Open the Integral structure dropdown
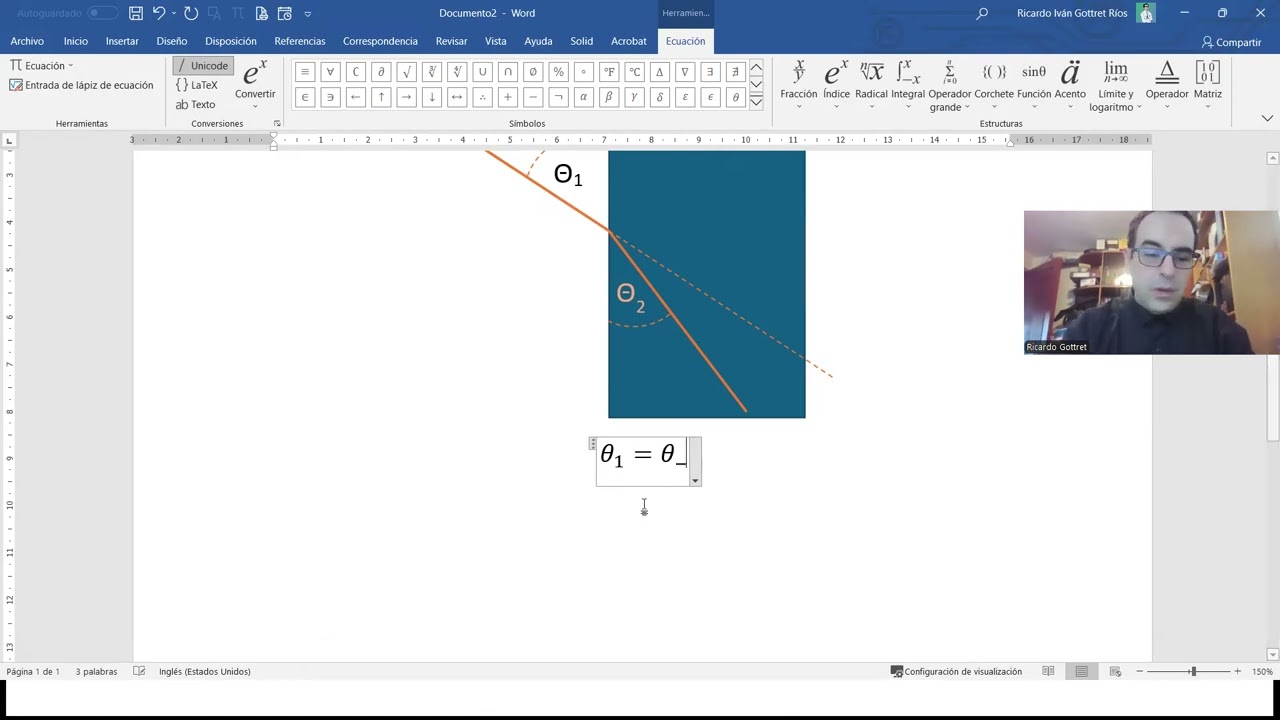 coord(908,84)
